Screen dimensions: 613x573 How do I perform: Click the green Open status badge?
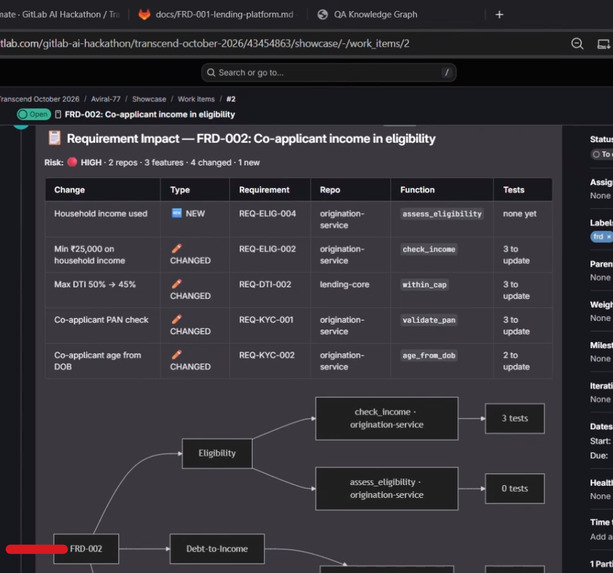[34, 115]
